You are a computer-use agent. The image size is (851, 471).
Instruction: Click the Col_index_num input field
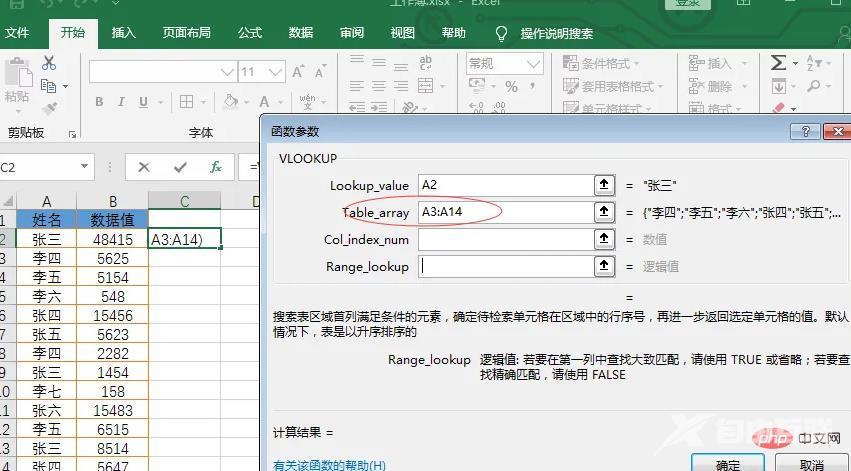(505, 239)
